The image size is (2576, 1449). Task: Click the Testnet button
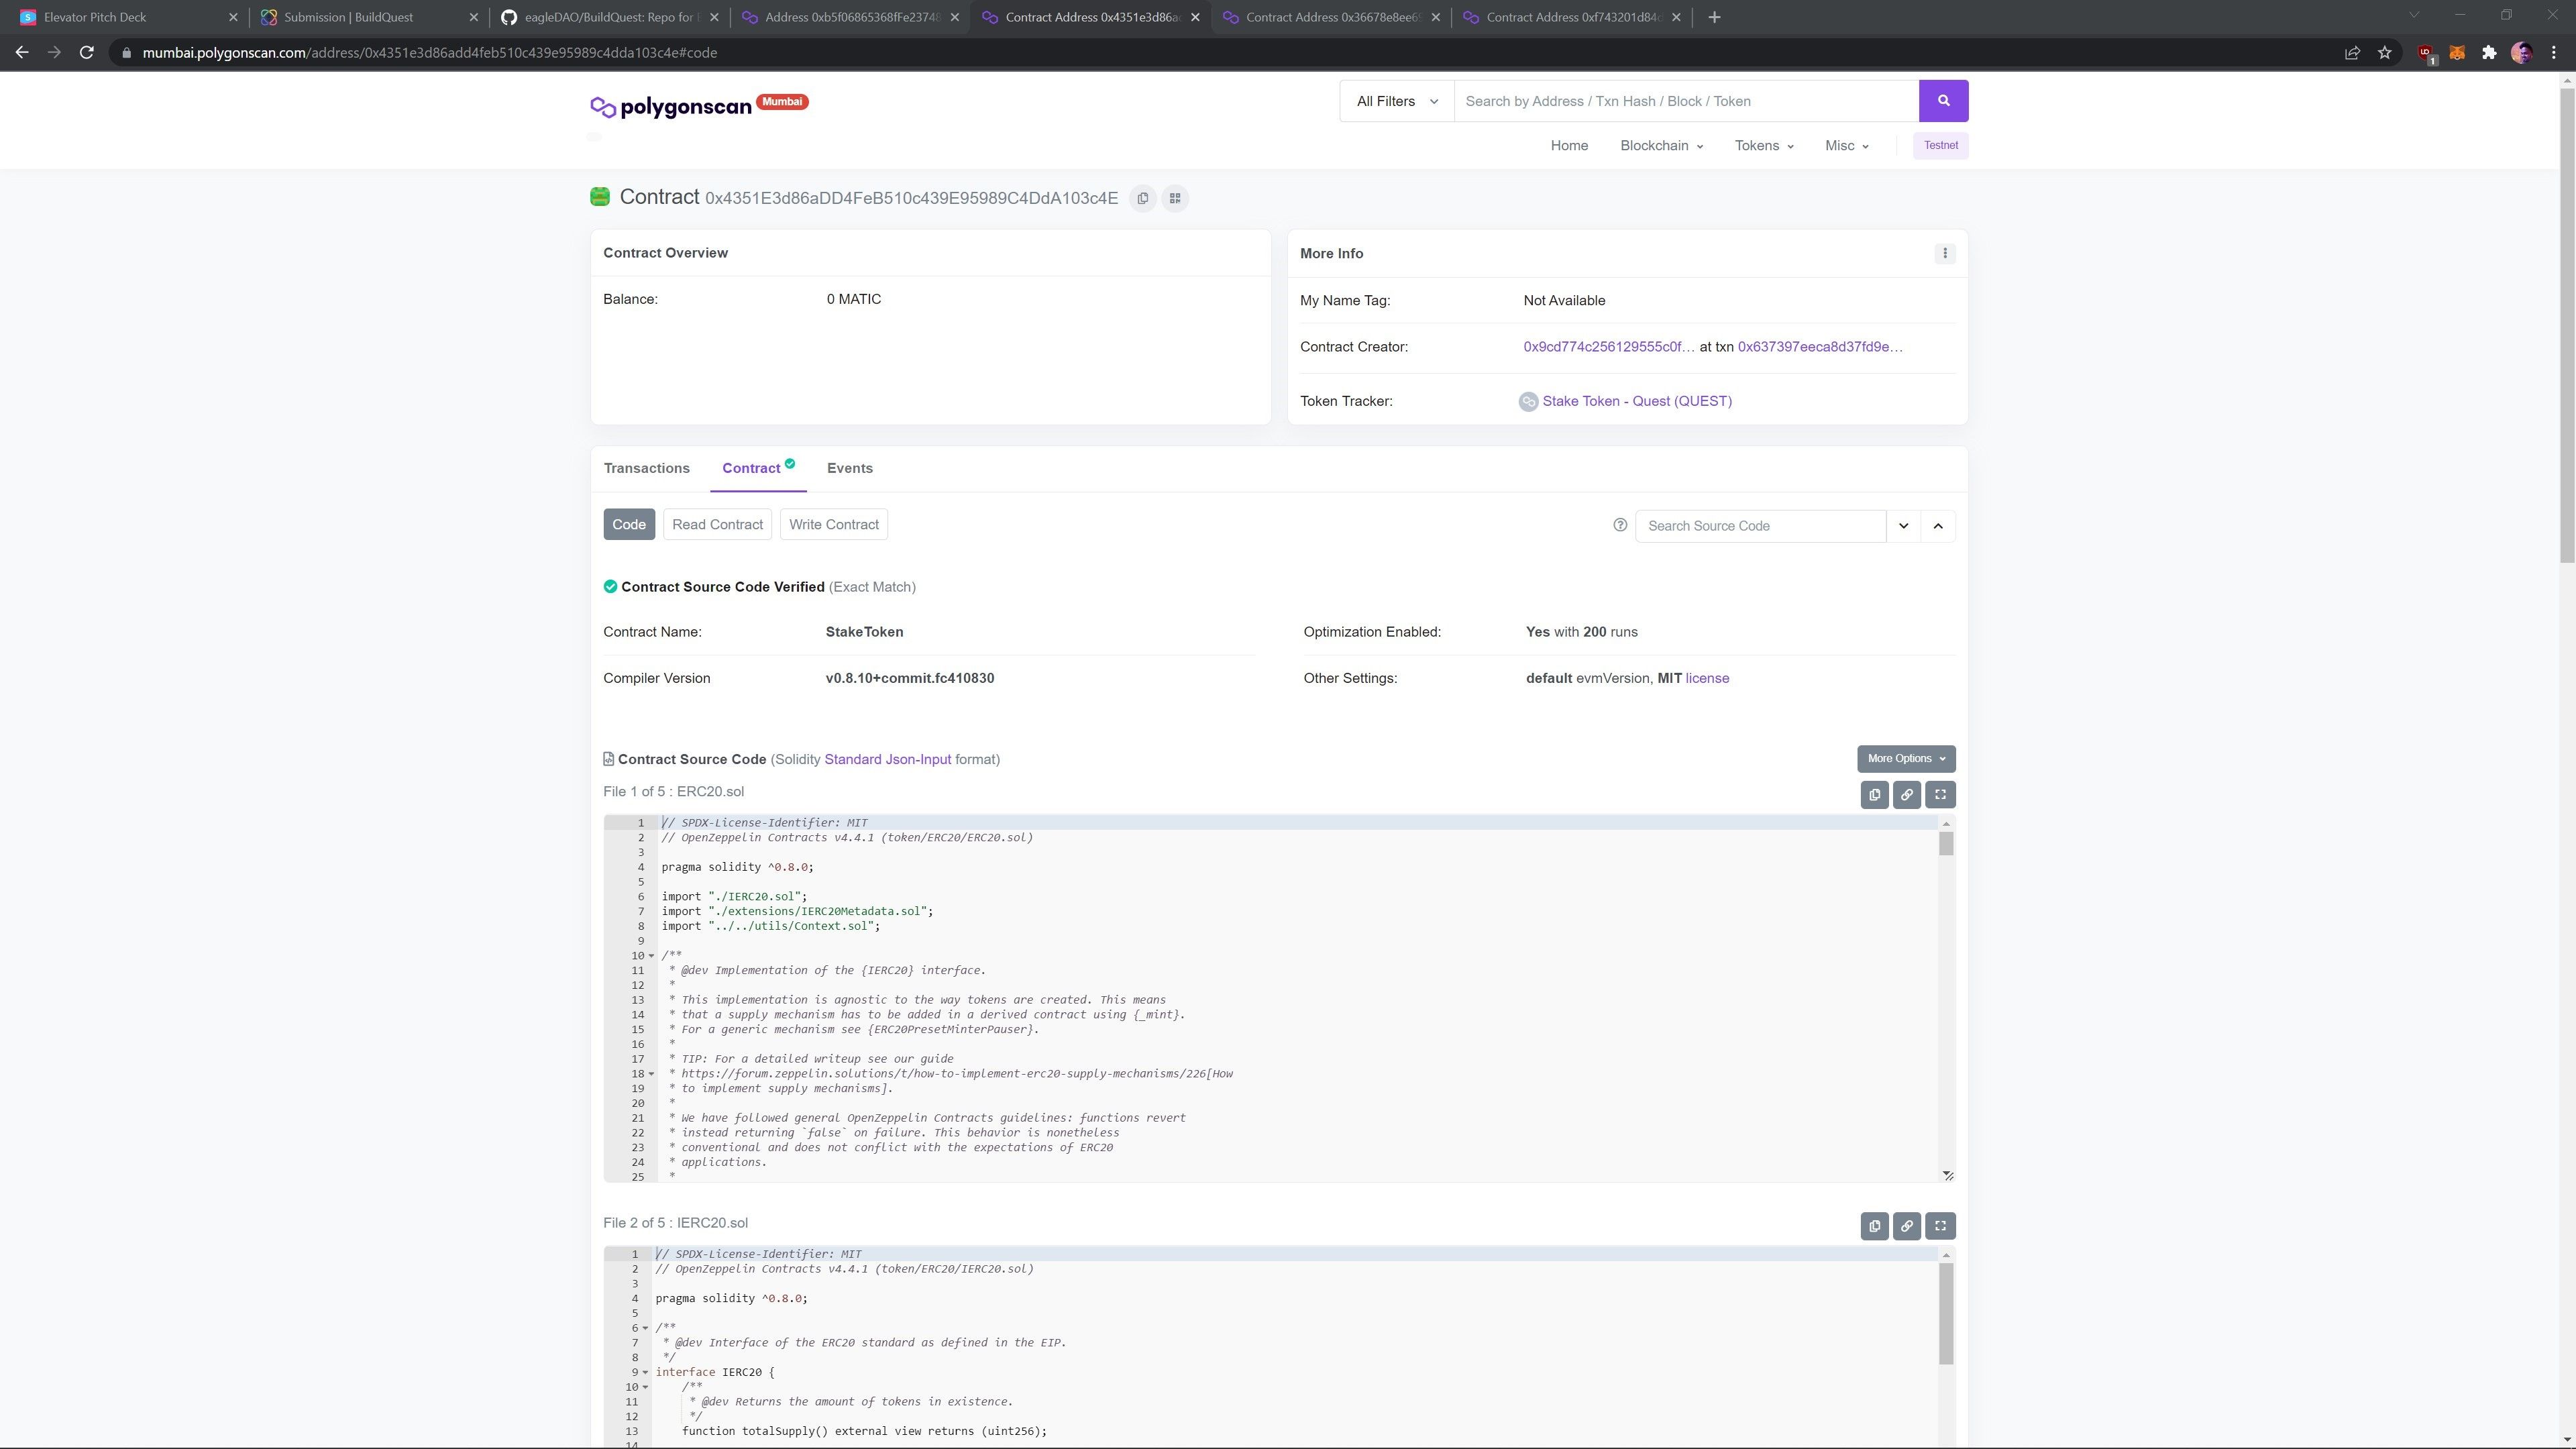point(1940,146)
